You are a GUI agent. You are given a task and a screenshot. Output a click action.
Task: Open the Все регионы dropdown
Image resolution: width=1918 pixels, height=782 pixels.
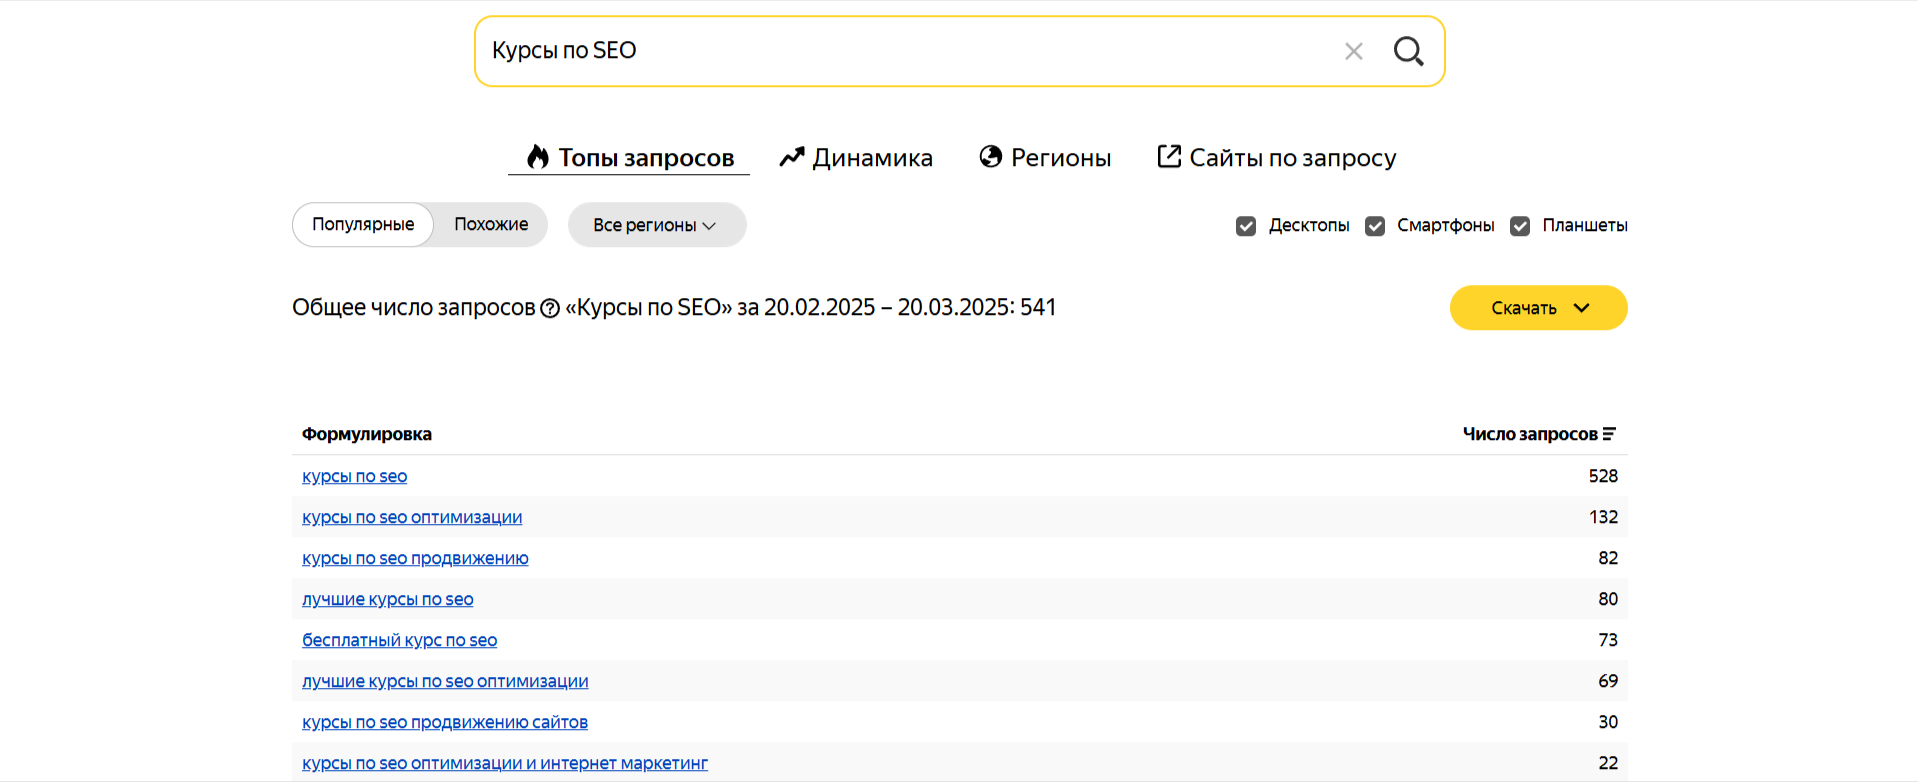pos(656,225)
